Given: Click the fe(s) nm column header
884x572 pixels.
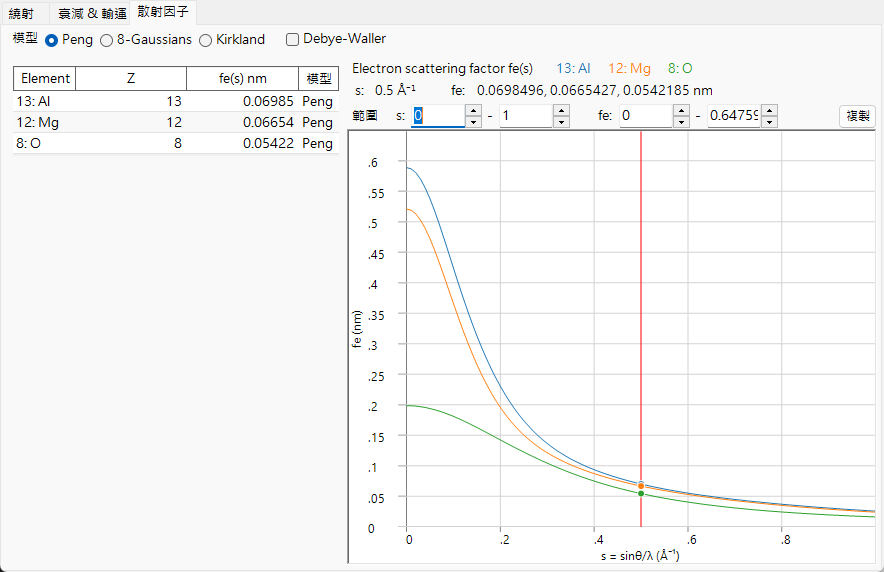Looking at the screenshot, I should pos(242,78).
